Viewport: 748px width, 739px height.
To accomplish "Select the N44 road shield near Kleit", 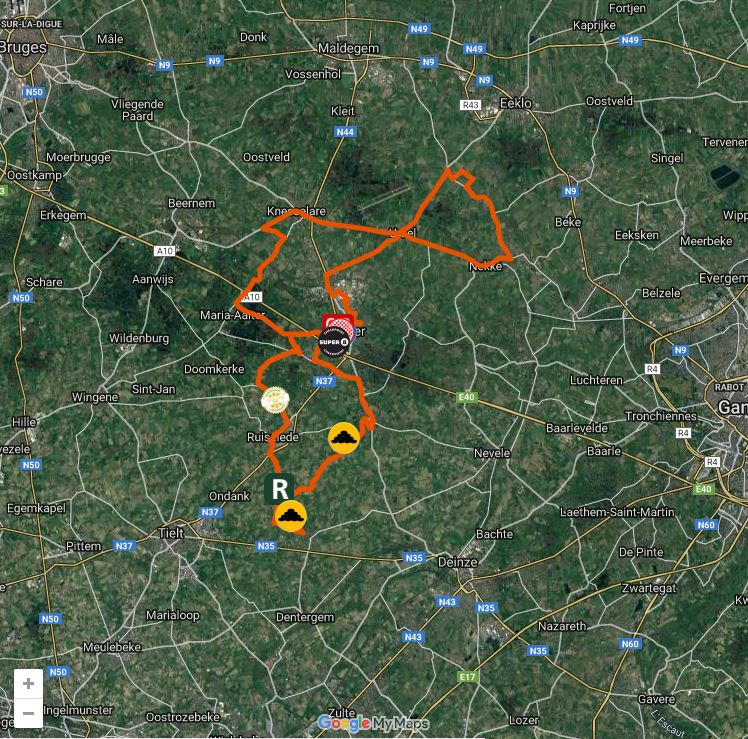I will pyautogui.click(x=345, y=132).
